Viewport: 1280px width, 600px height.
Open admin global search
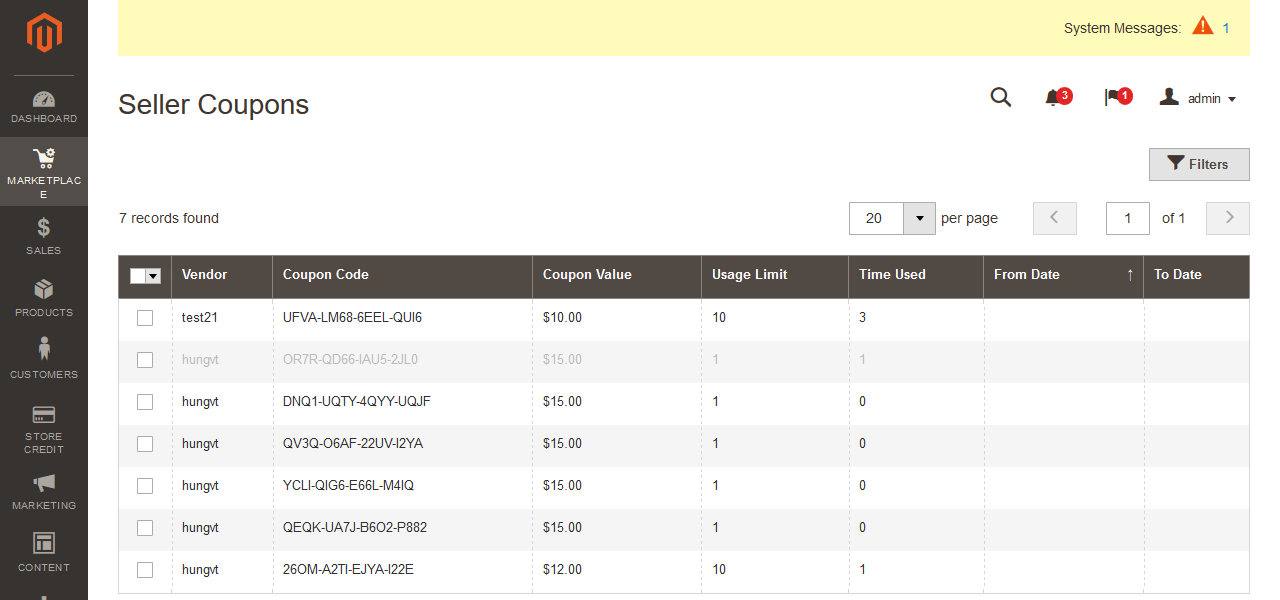1001,97
